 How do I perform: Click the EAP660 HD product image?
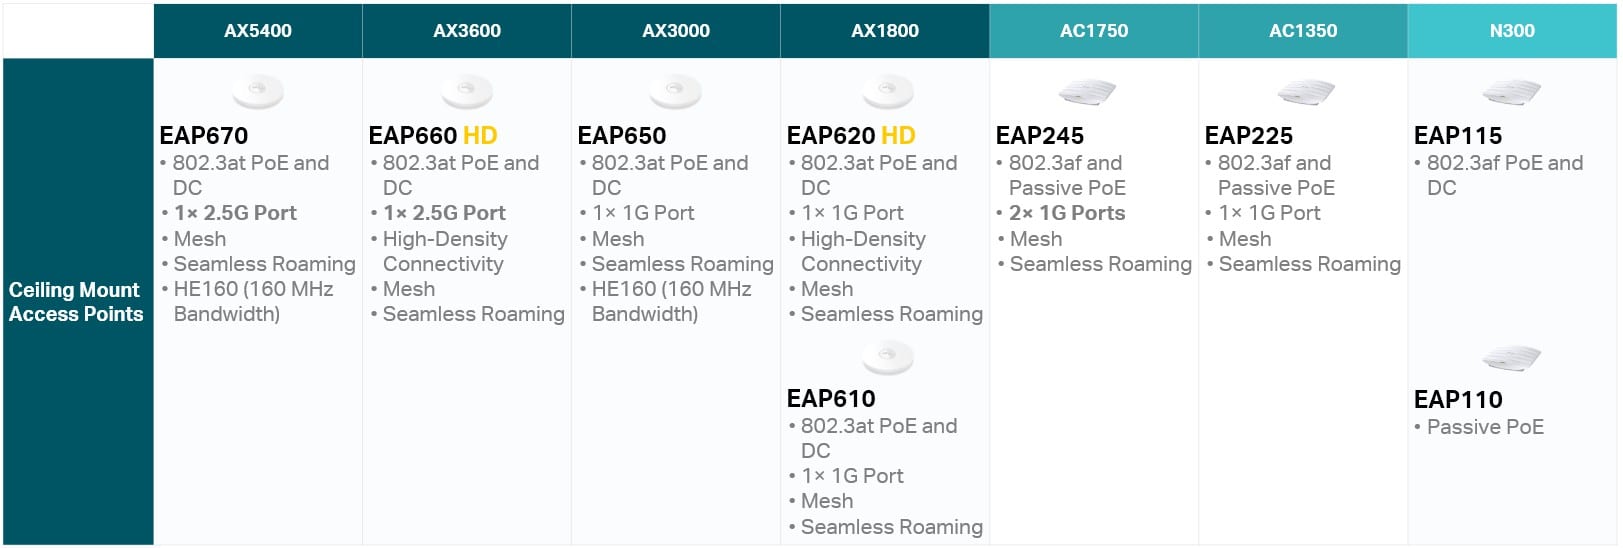click(467, 91)
